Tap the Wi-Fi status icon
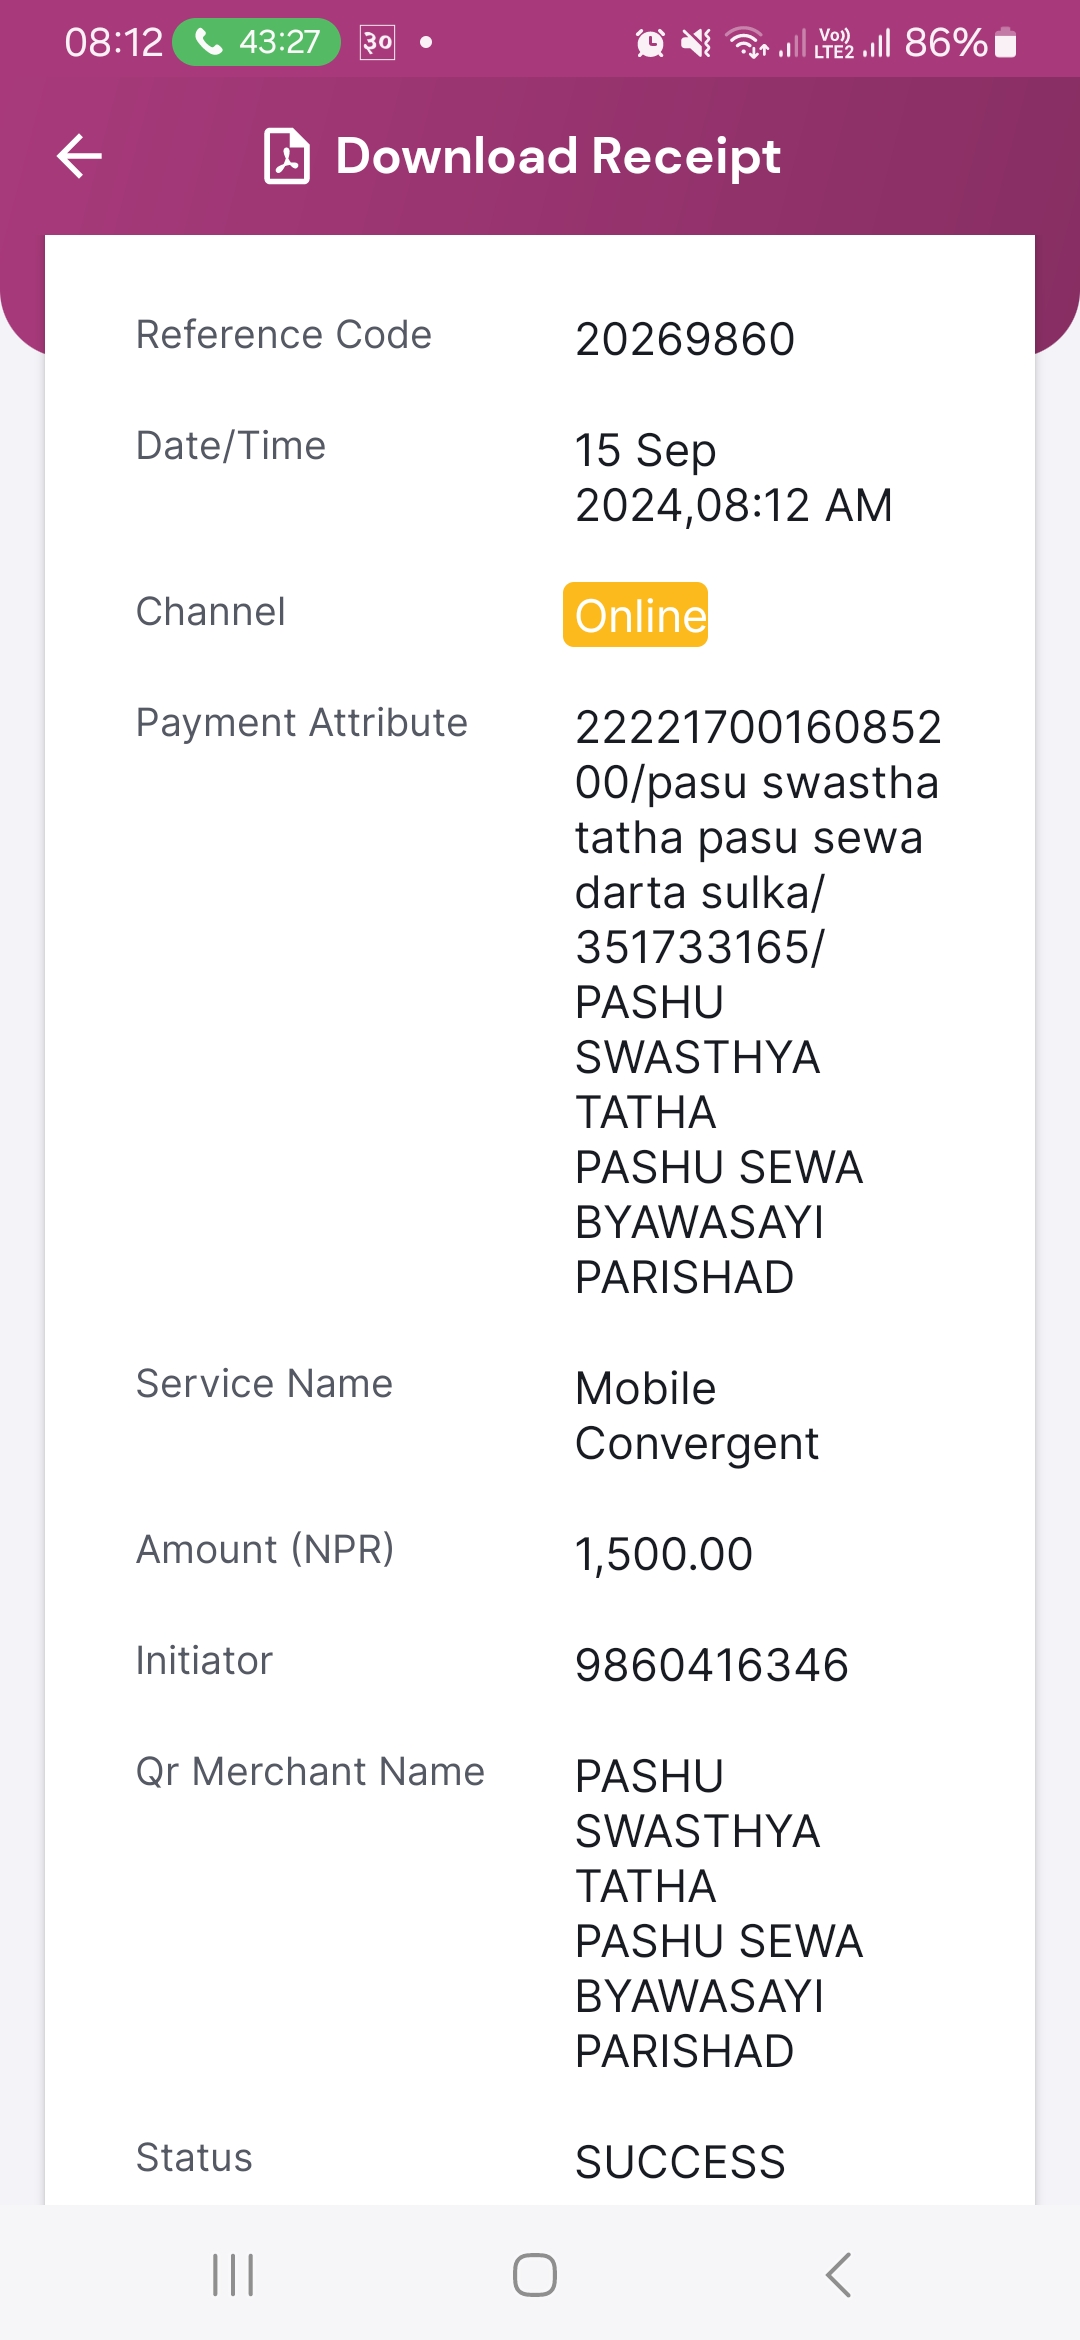Viewport: 1080px width, 2340px height. tap(747, 43)
